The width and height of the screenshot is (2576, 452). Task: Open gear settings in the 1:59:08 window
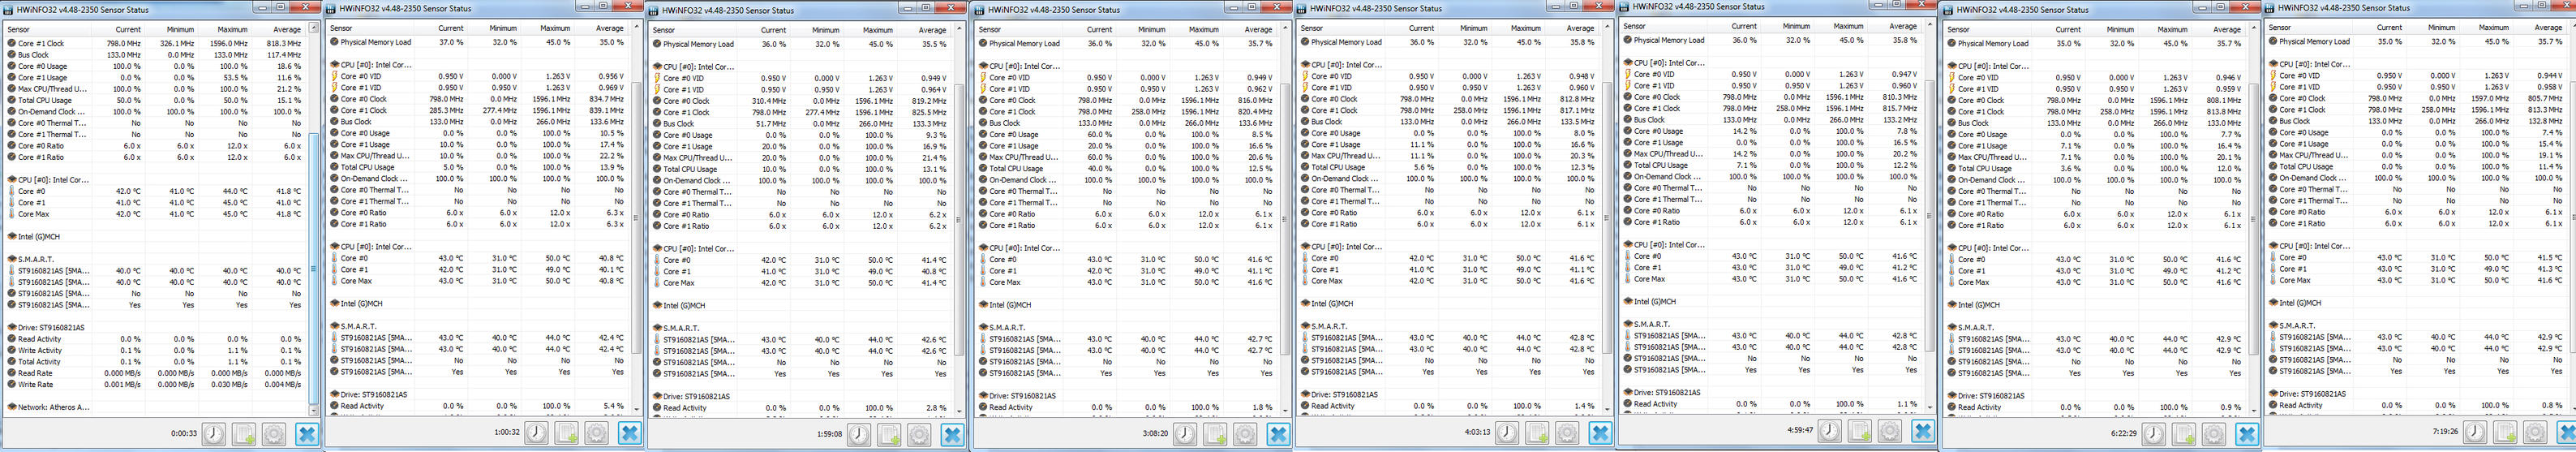coord(920,434)
